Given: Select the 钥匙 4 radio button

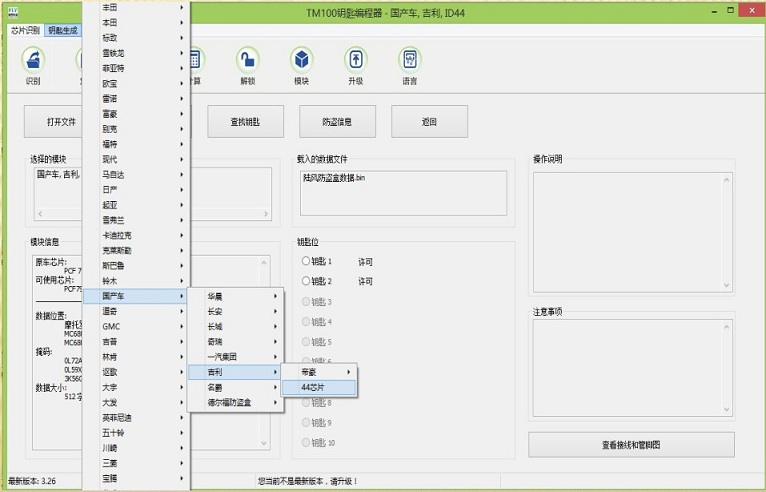Looking at the screenshot, I should pyautogui.click(x=306, y=321).
